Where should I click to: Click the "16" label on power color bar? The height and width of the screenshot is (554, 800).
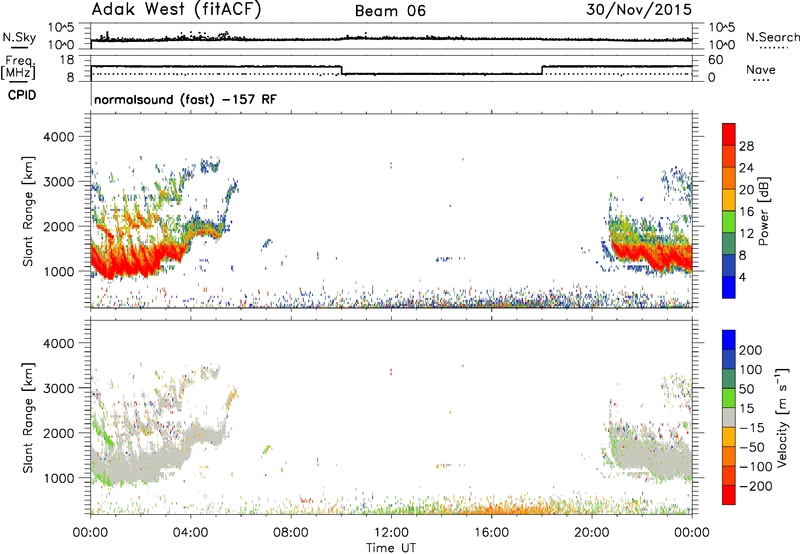pyautogui.click(x=746, y=212)
